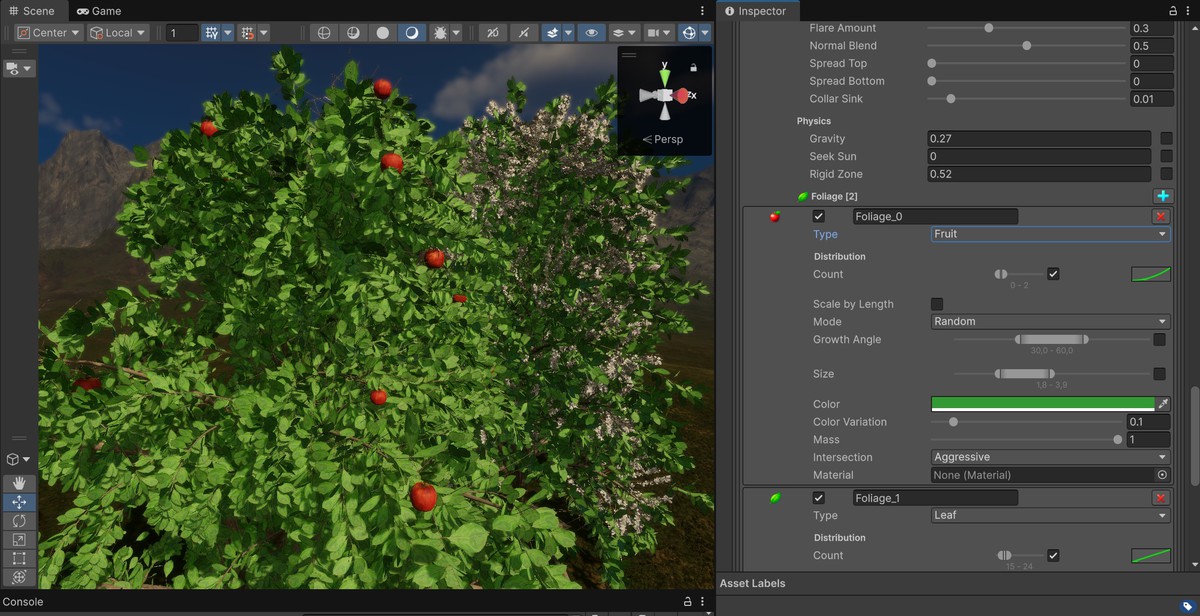This screenshot has height=616, width=1200.
Task: Switch to the Game tab
Action: click(x=99, y=11)
